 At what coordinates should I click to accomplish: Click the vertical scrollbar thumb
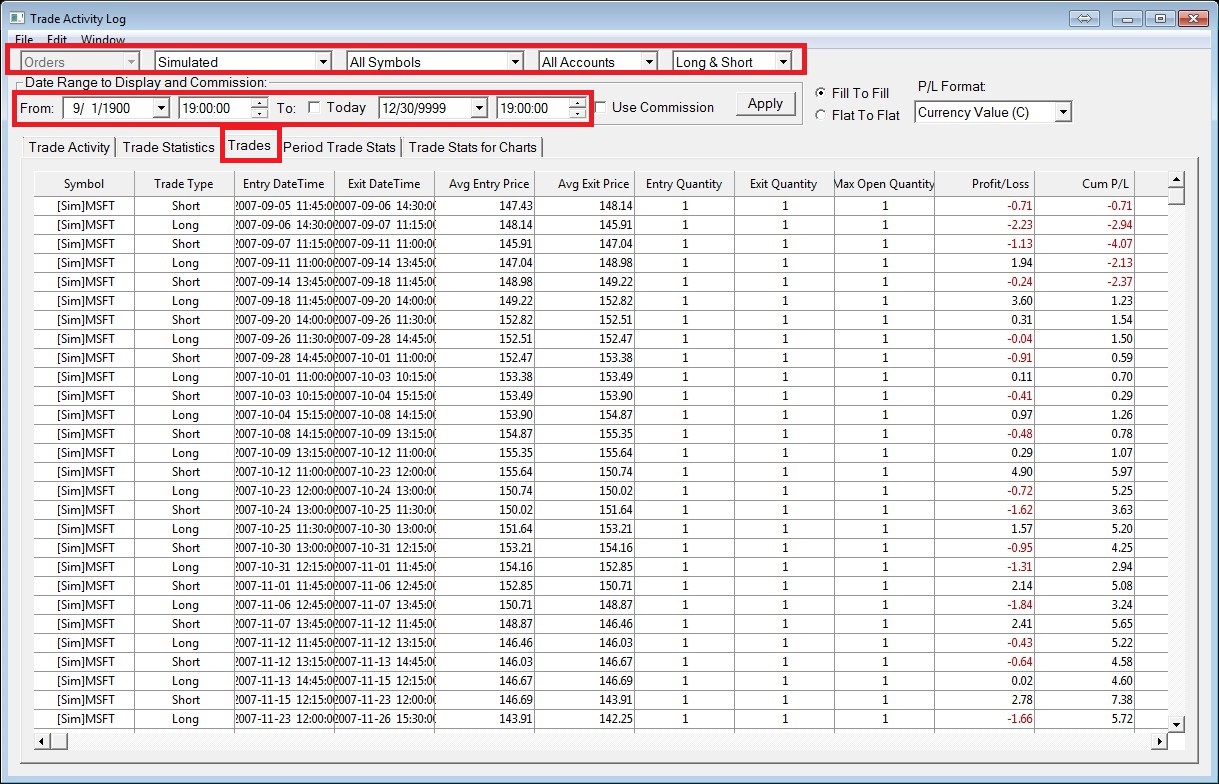(1177, 196)
